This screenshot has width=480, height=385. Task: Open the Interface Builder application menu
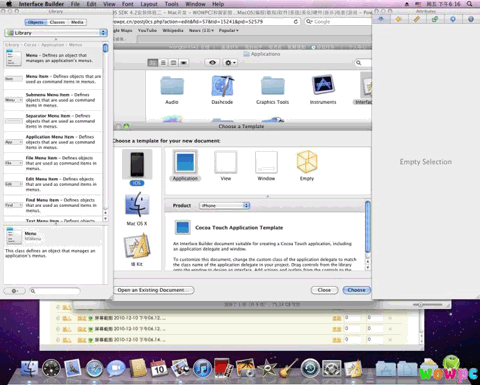coord(41,4)
